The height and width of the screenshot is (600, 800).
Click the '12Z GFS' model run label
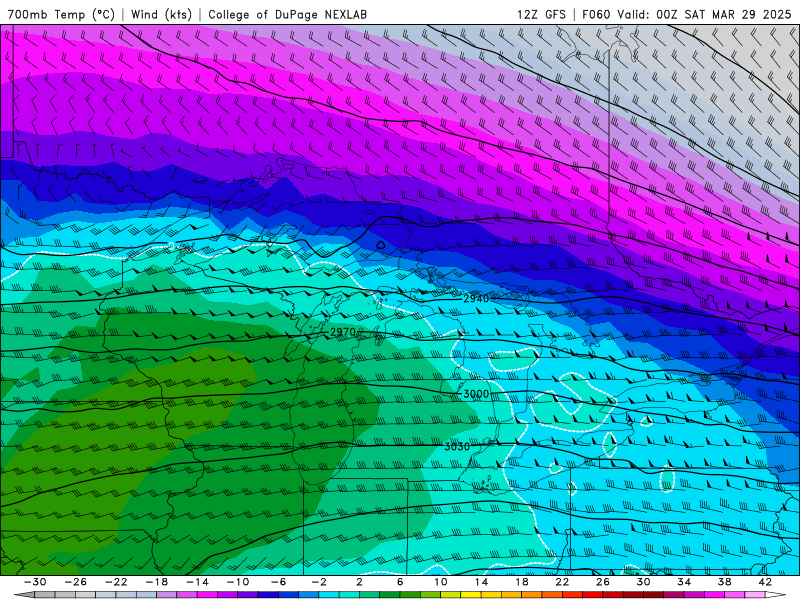coord(541,14)
